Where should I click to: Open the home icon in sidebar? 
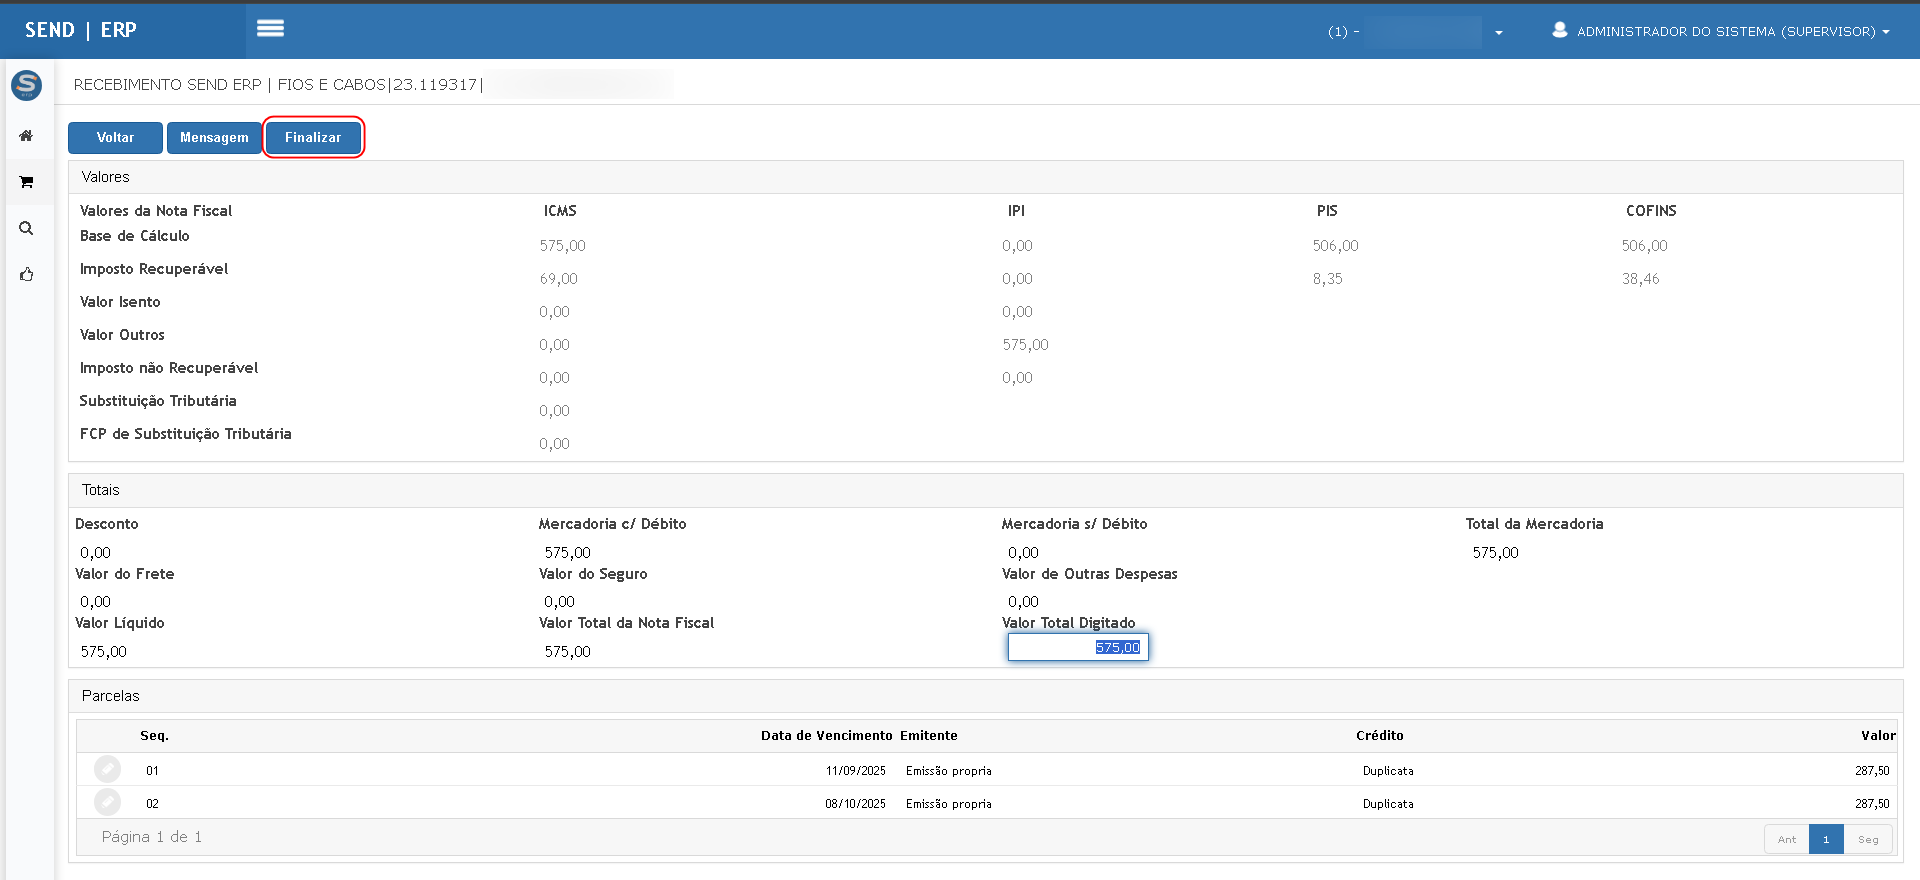[26, 136]
